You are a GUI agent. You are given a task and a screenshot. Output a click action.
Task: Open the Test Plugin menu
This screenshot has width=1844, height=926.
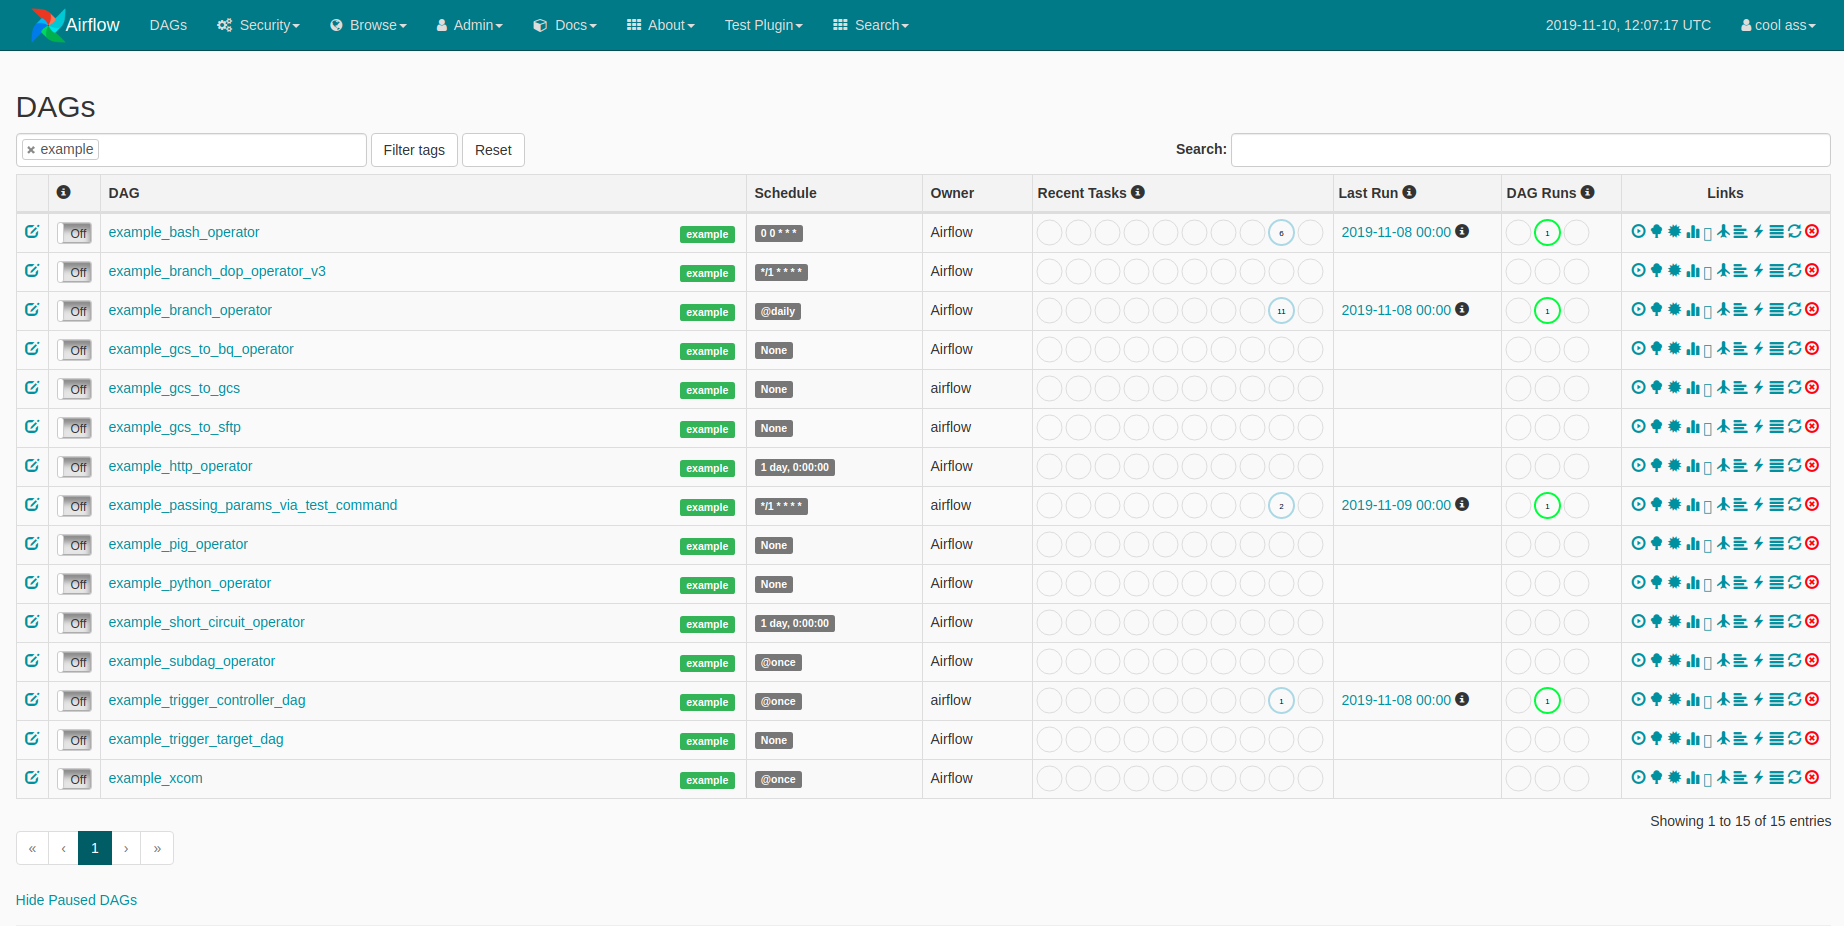click(763, 25)
